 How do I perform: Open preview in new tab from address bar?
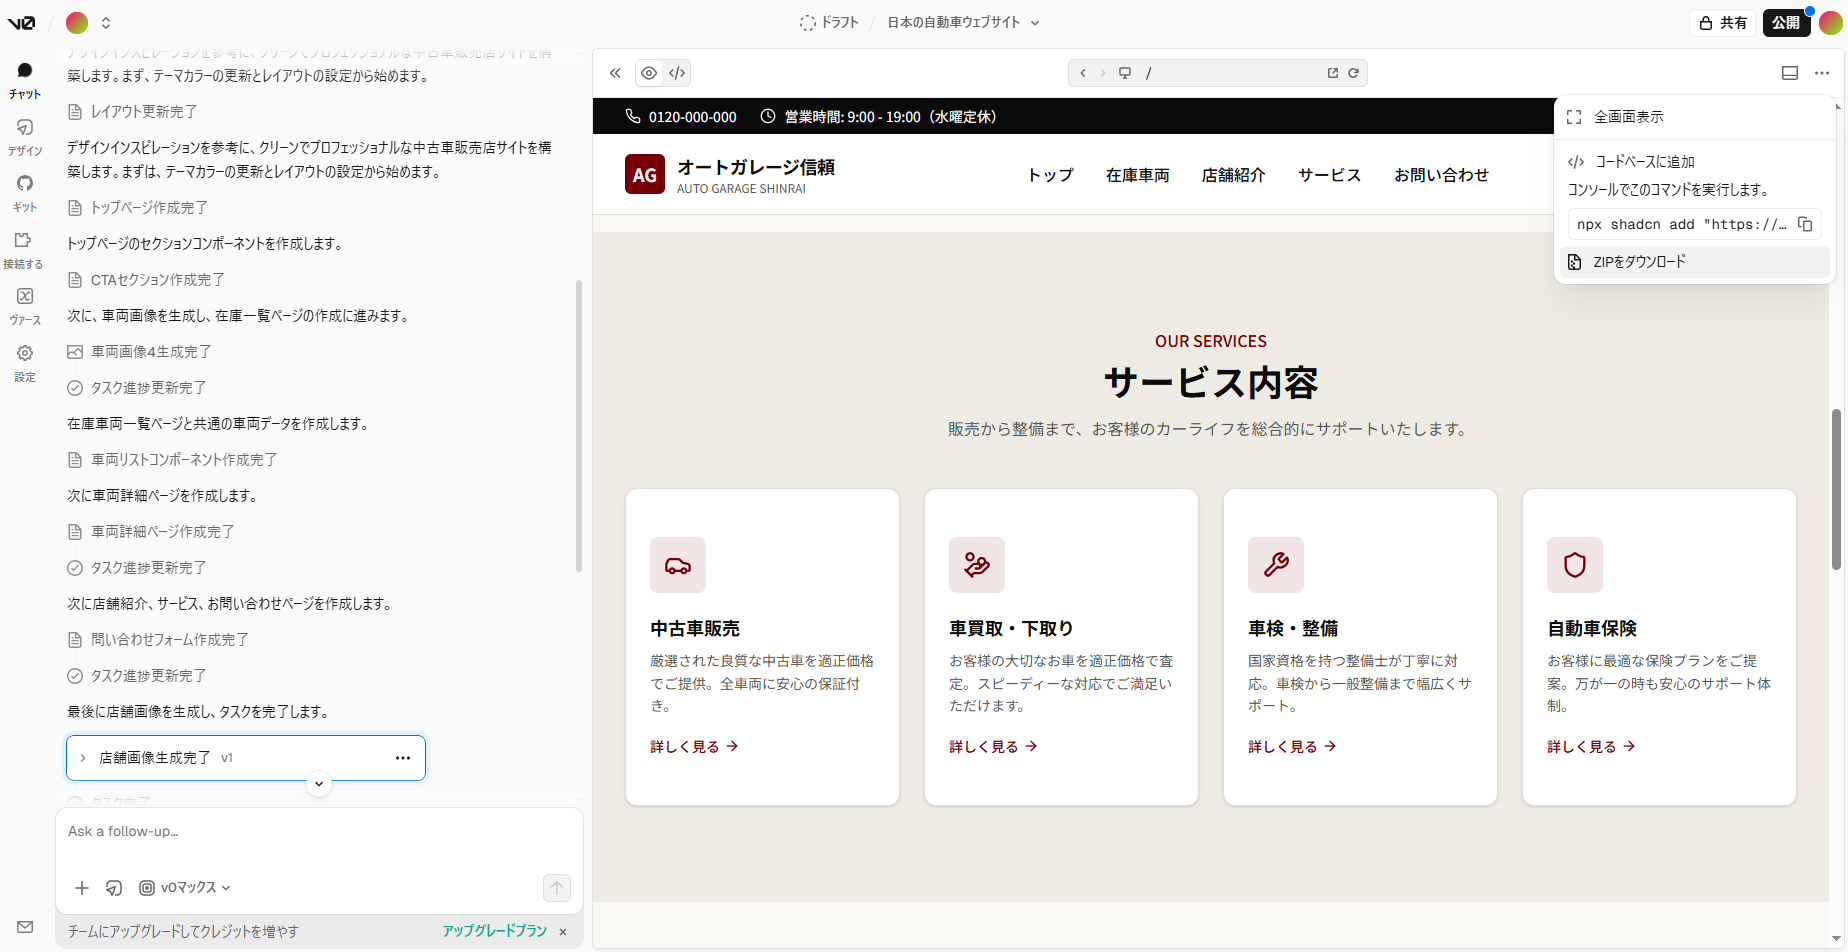pyautogui.click(x=1332, y=72)
